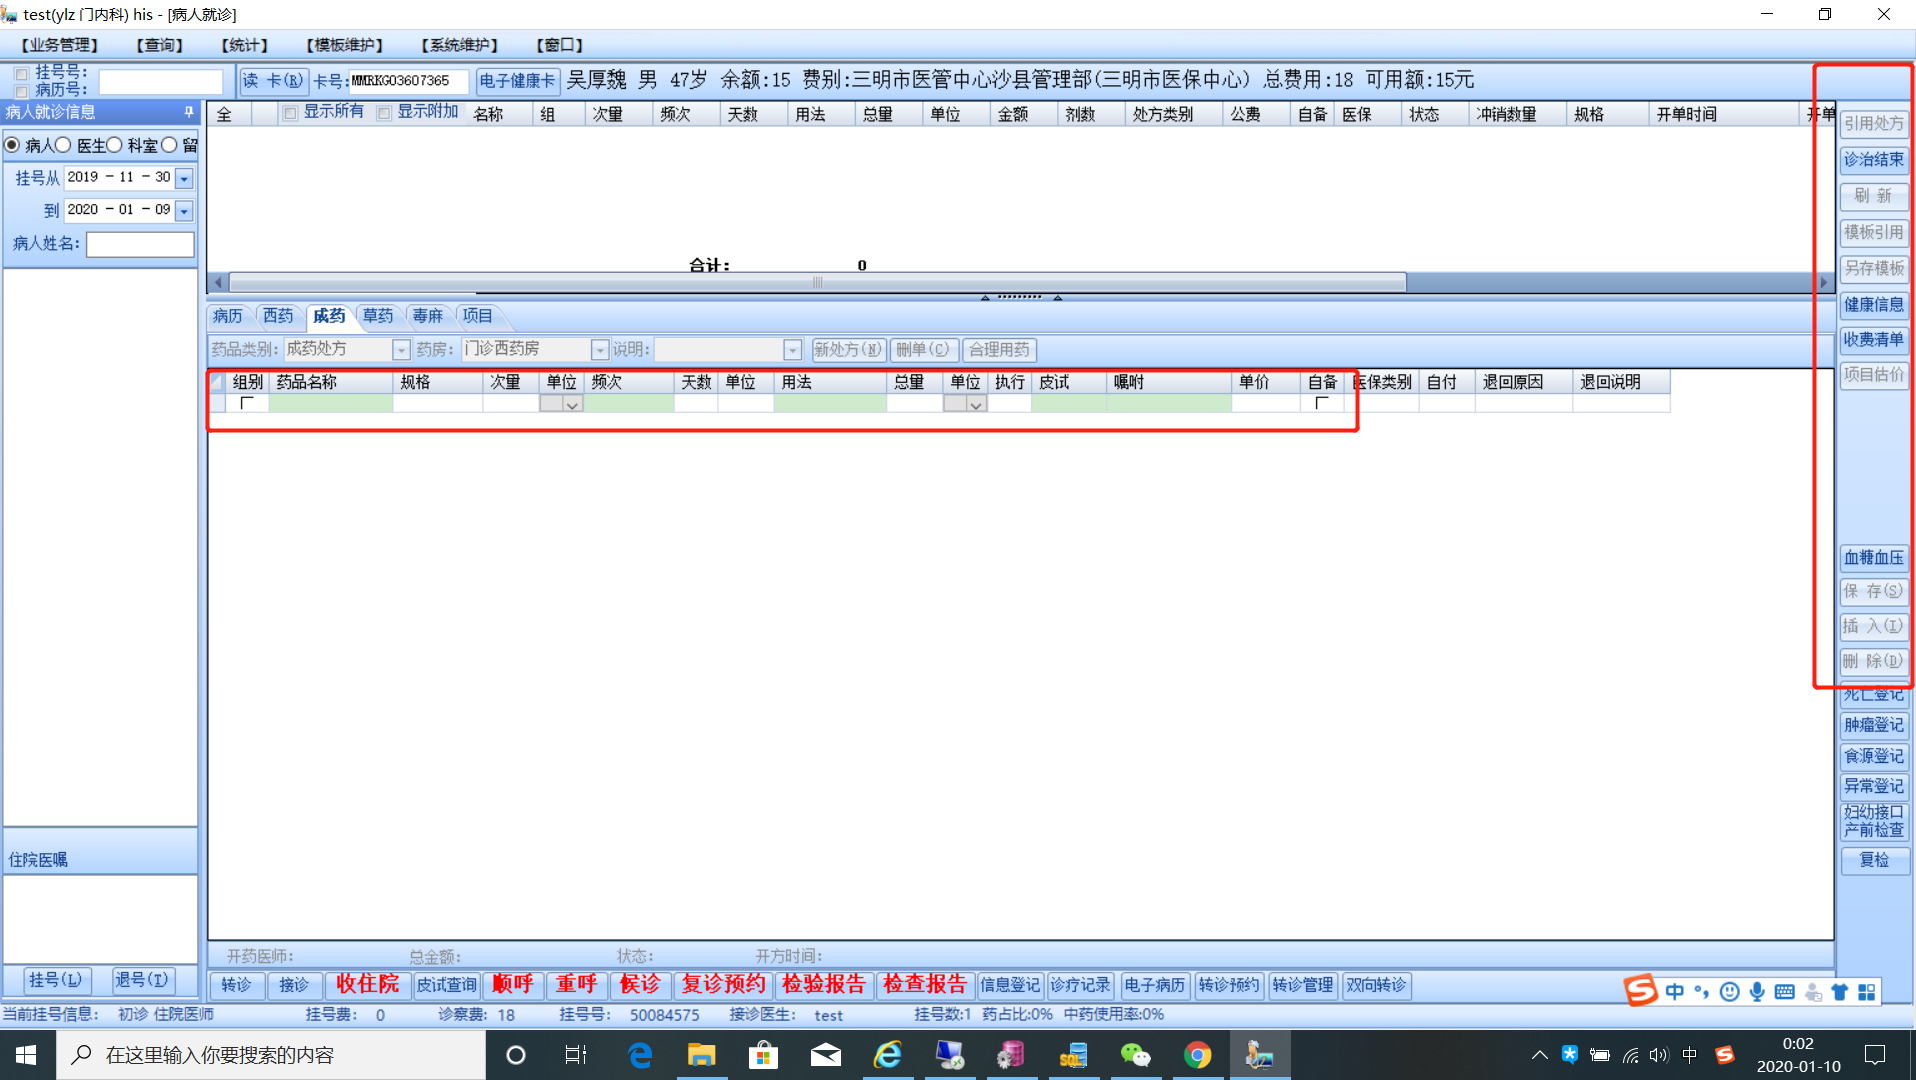Click the horizontal scrollbar of prescription list
Image resolution: width=1916 pixels, height=1080 pixels.
click(x=818, y=283)
